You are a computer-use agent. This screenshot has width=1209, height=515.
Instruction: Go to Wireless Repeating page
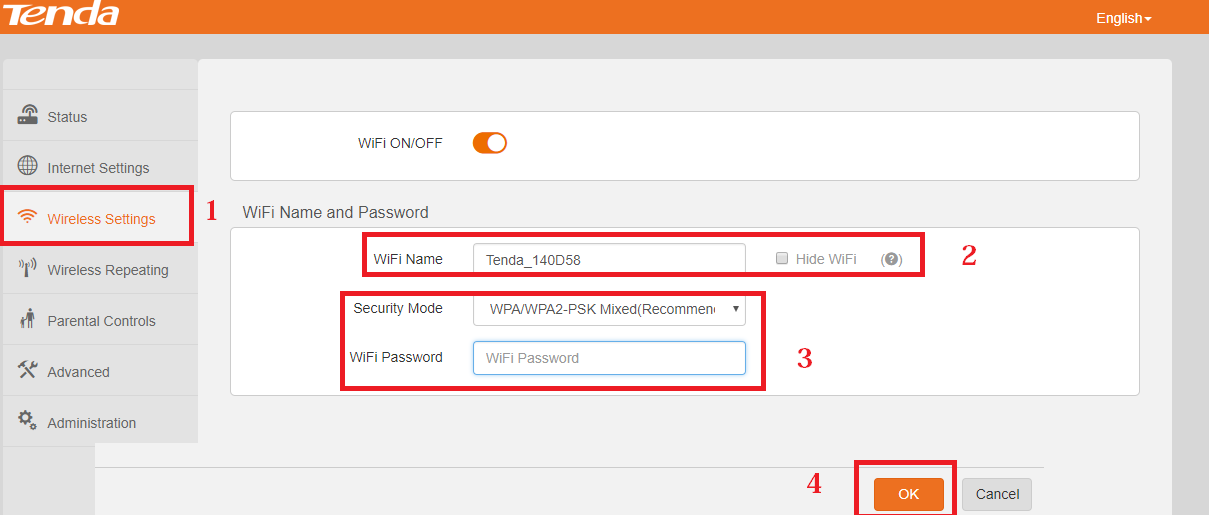pos(108,270)
